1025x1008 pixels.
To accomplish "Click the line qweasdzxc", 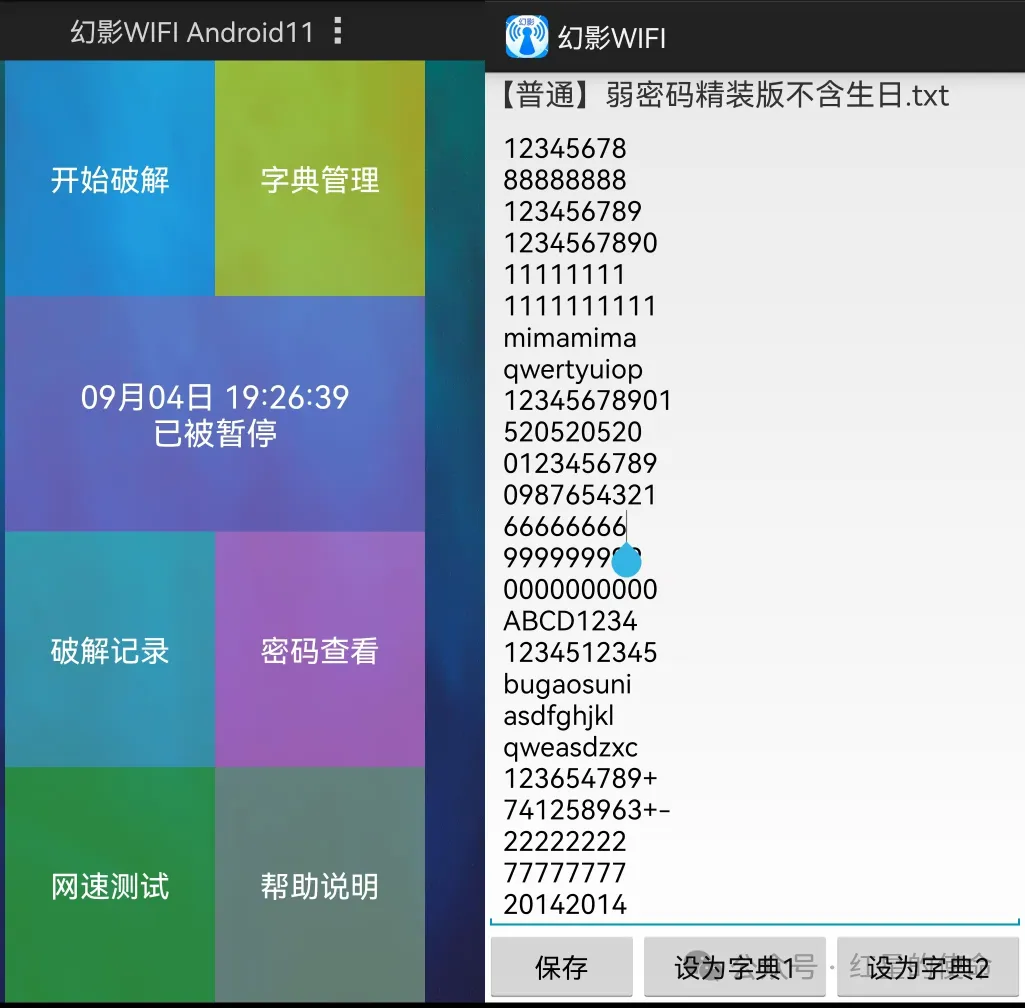I will click(x=571, y=748).
